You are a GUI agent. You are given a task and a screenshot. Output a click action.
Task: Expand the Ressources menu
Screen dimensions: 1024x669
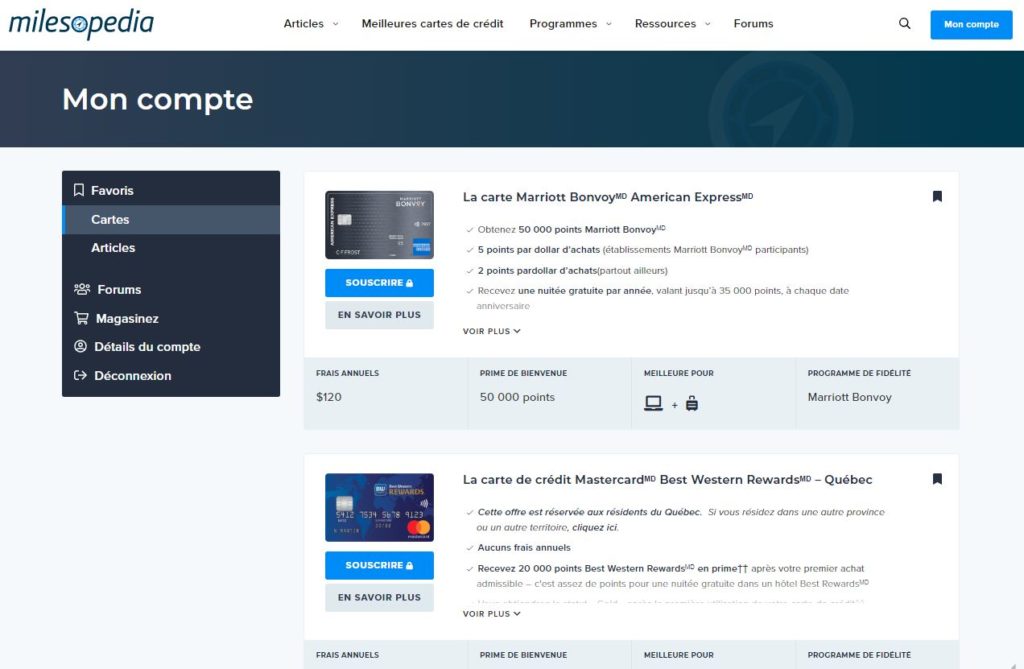pos(672,24)
